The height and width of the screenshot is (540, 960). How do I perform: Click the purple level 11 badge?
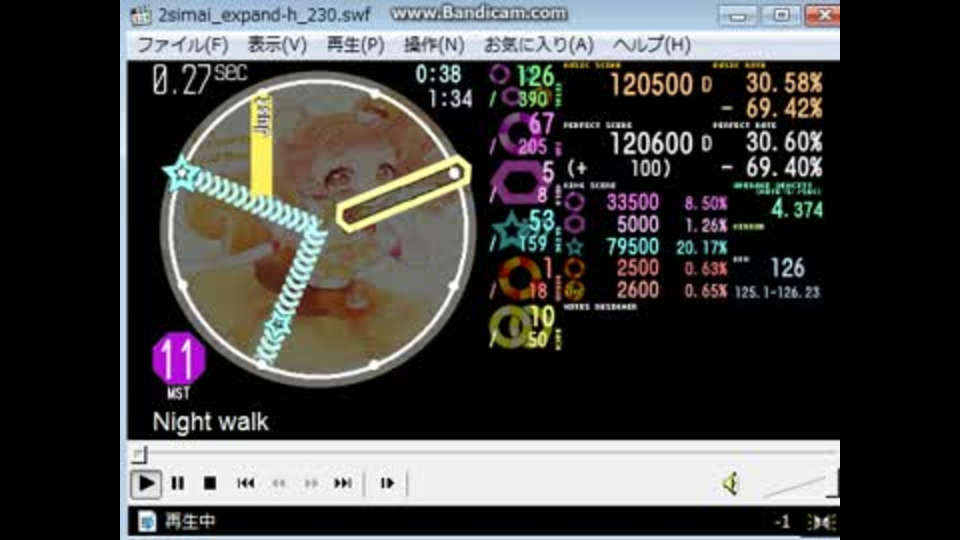pos(178,359)
